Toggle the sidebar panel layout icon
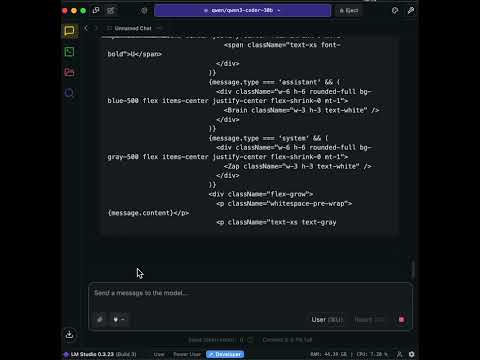The width and height of the screenshot is (480, 360). click(x=96, y=10)
